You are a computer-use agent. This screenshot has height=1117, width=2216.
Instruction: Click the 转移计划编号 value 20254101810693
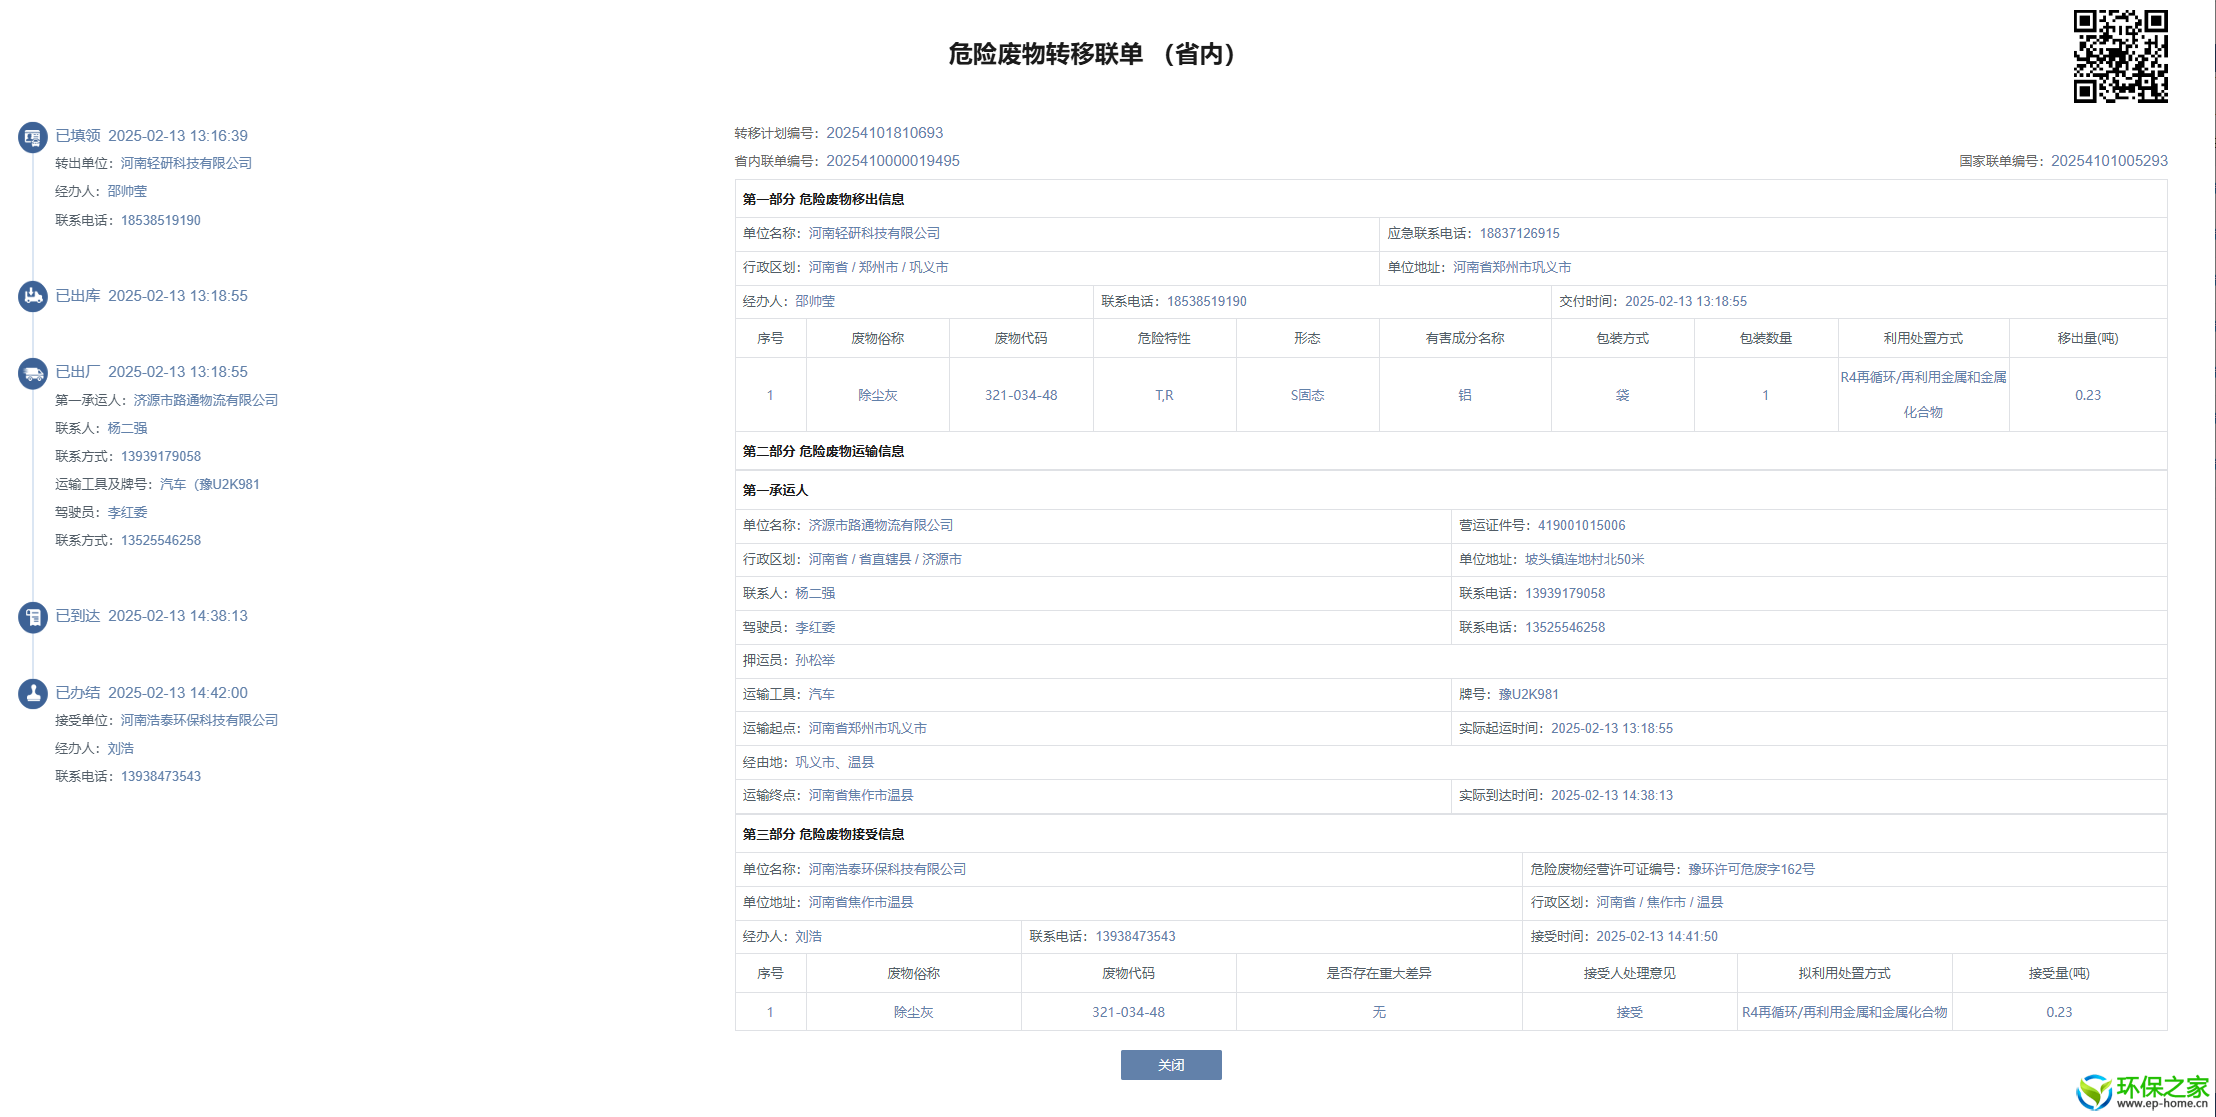tap(884, 133)
